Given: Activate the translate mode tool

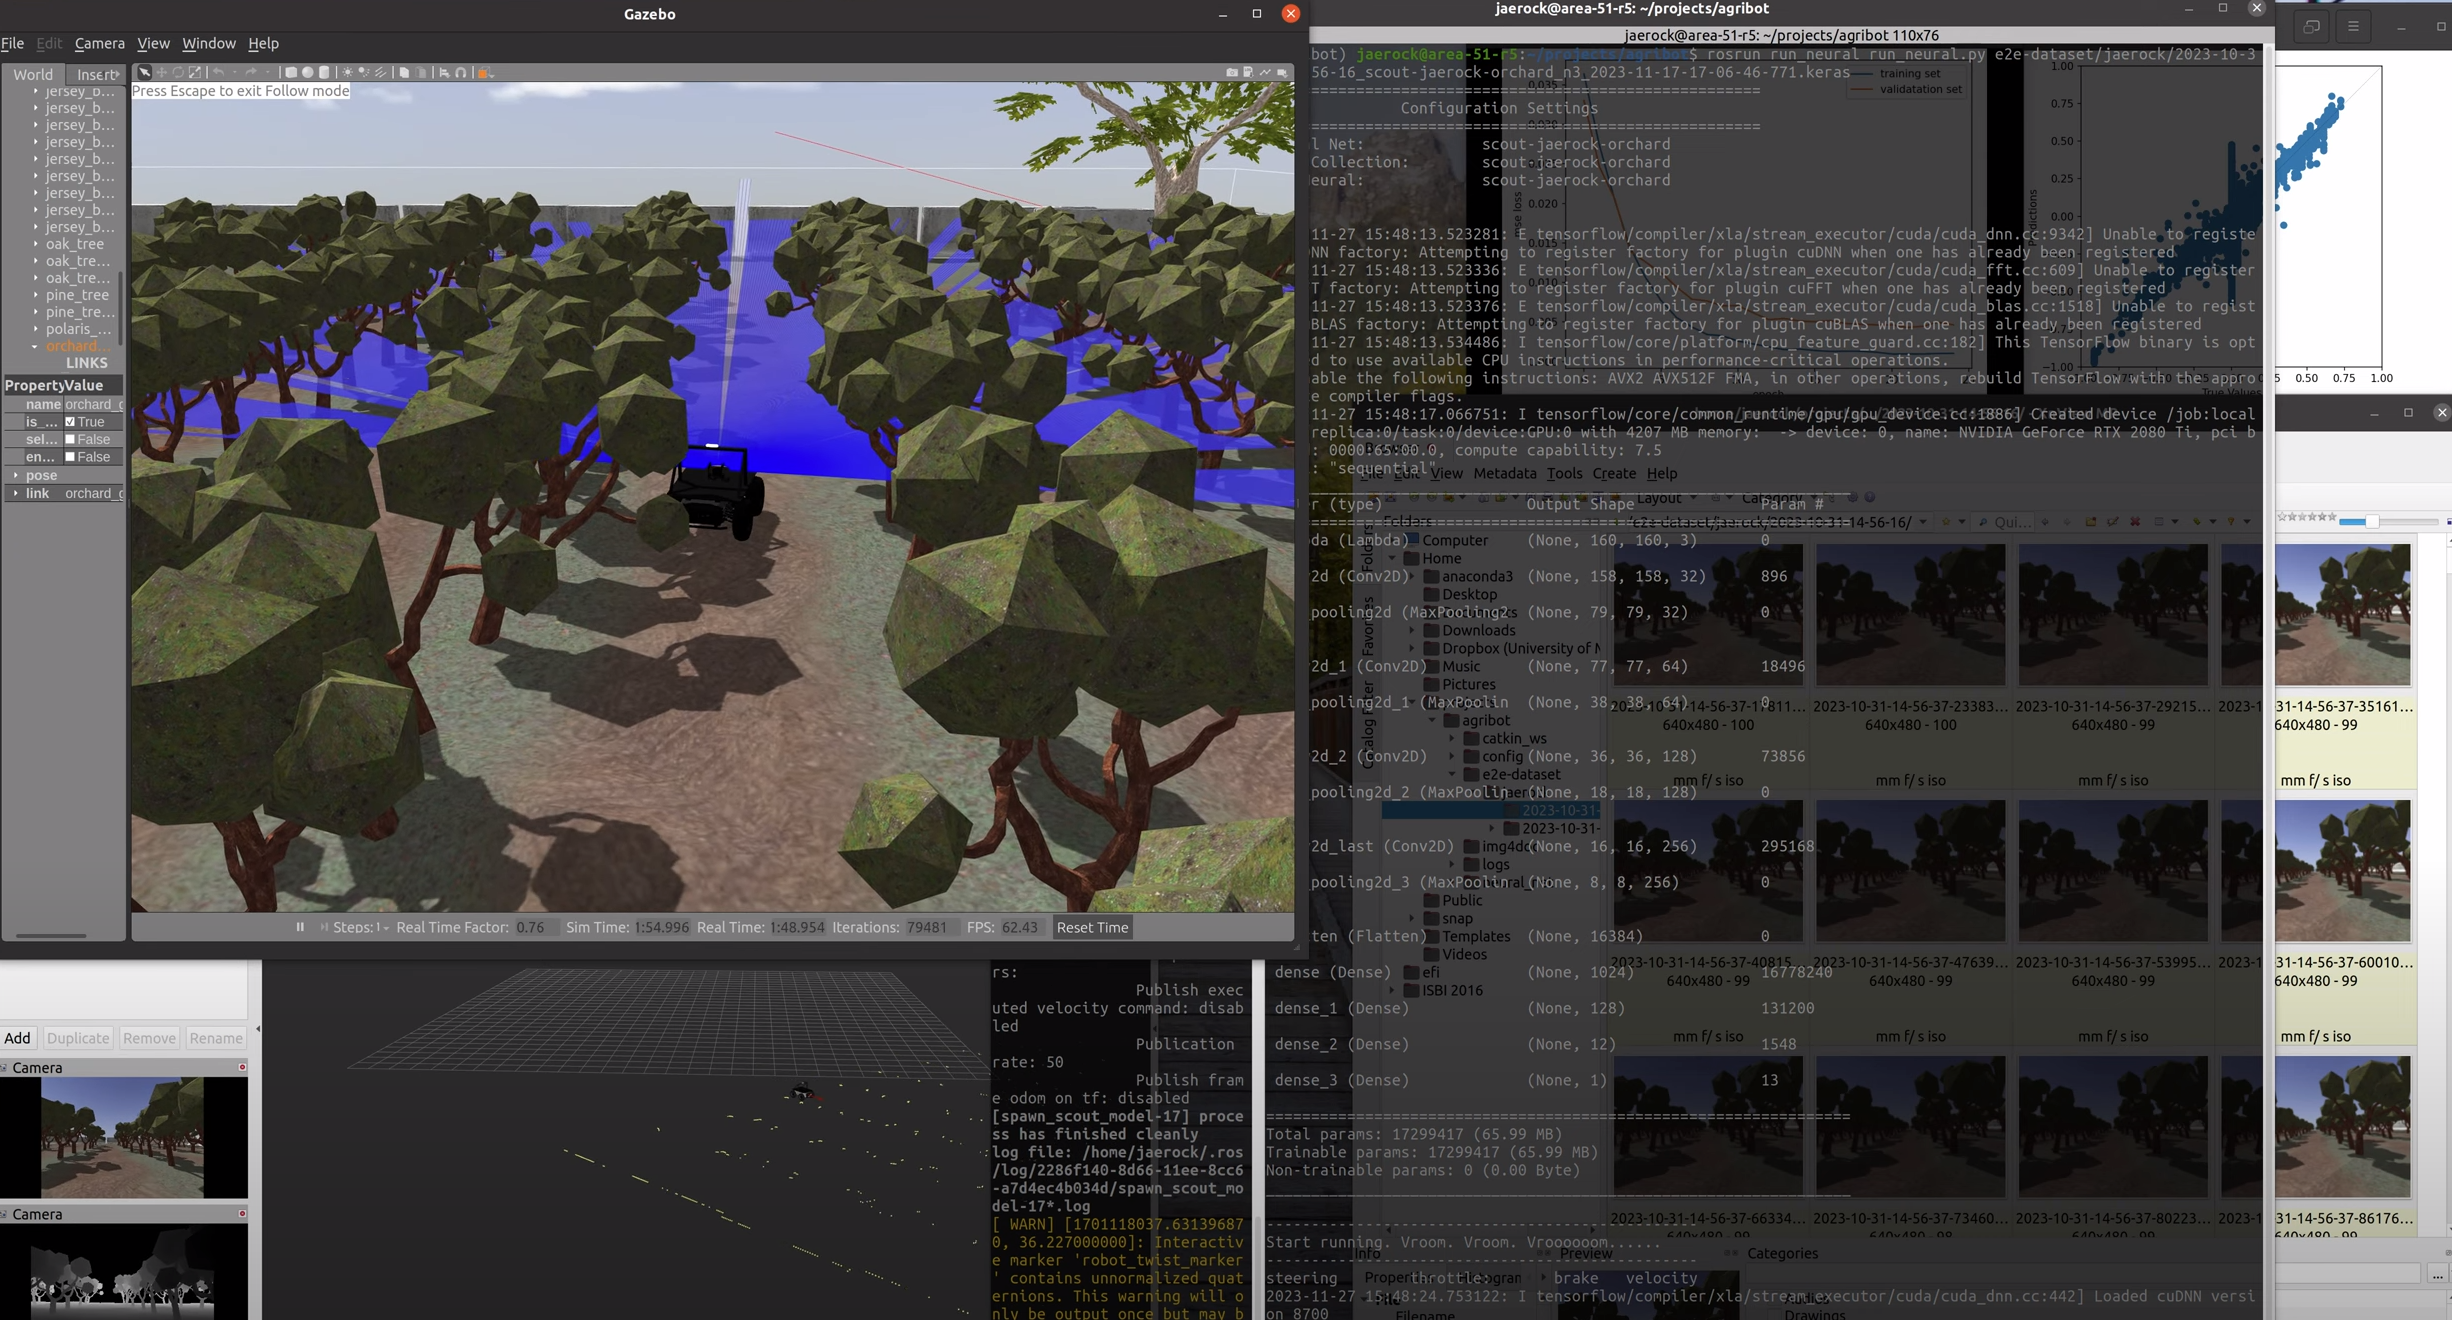Looking at the screenshot, I should [x=161, y=72].
